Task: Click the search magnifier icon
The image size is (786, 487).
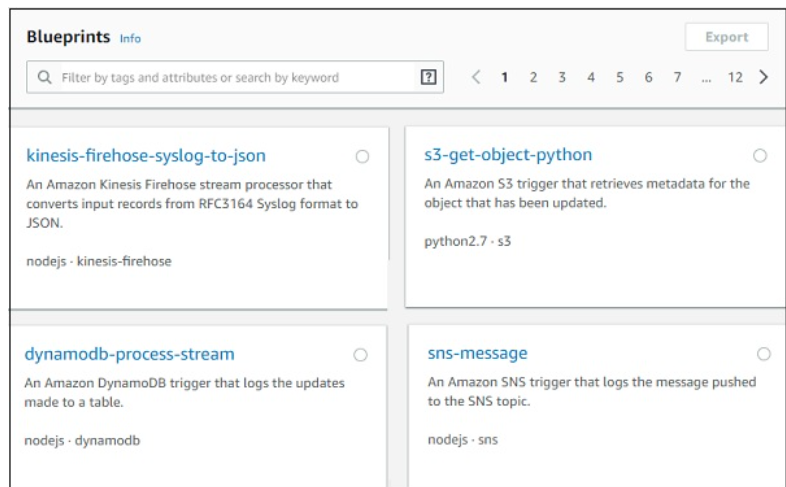Action: pos(44,78)
